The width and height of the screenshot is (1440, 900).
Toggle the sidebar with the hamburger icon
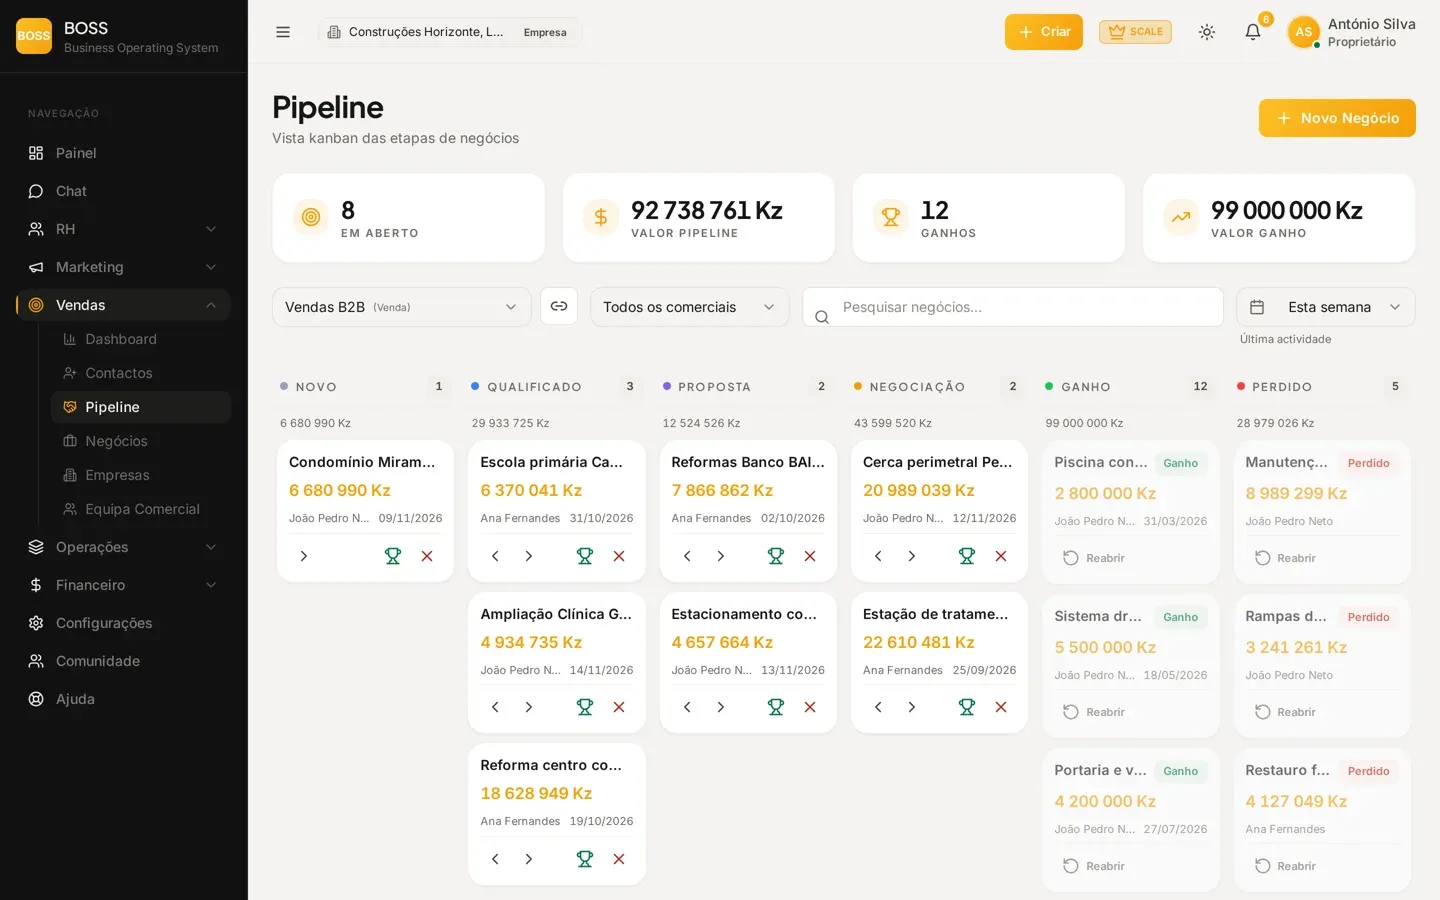(283, 32)
